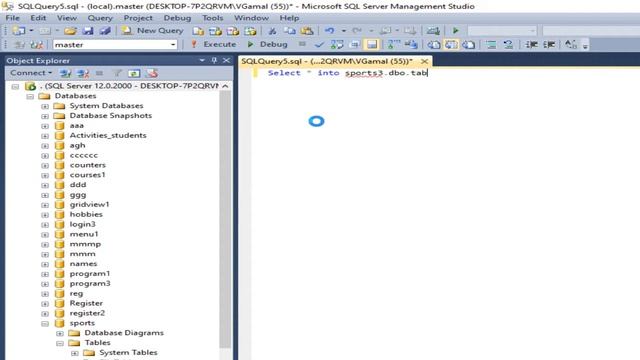Click the Debug button
640x360 pixels.
tap(267, 44)
